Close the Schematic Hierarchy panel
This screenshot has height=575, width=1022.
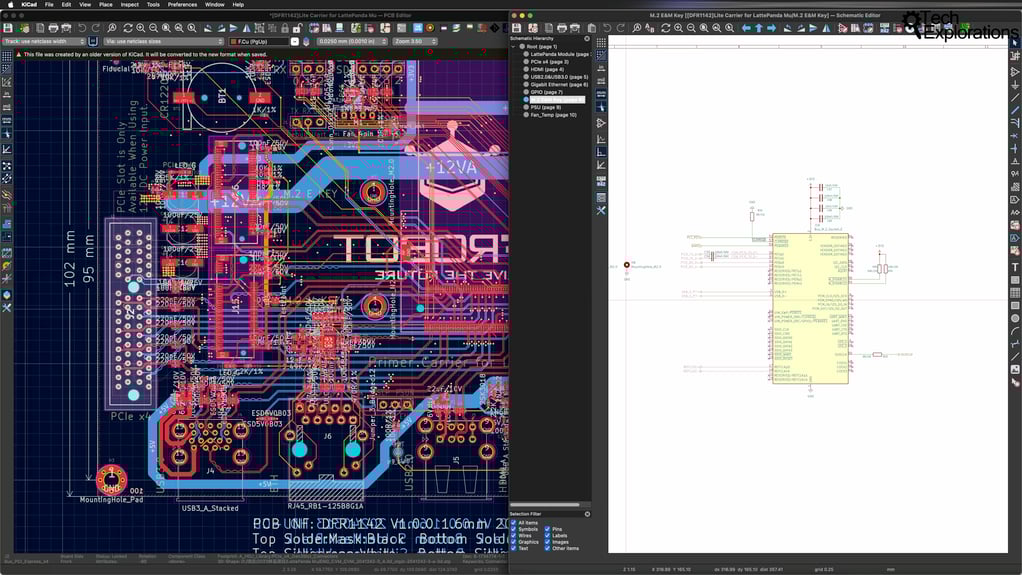587,38
